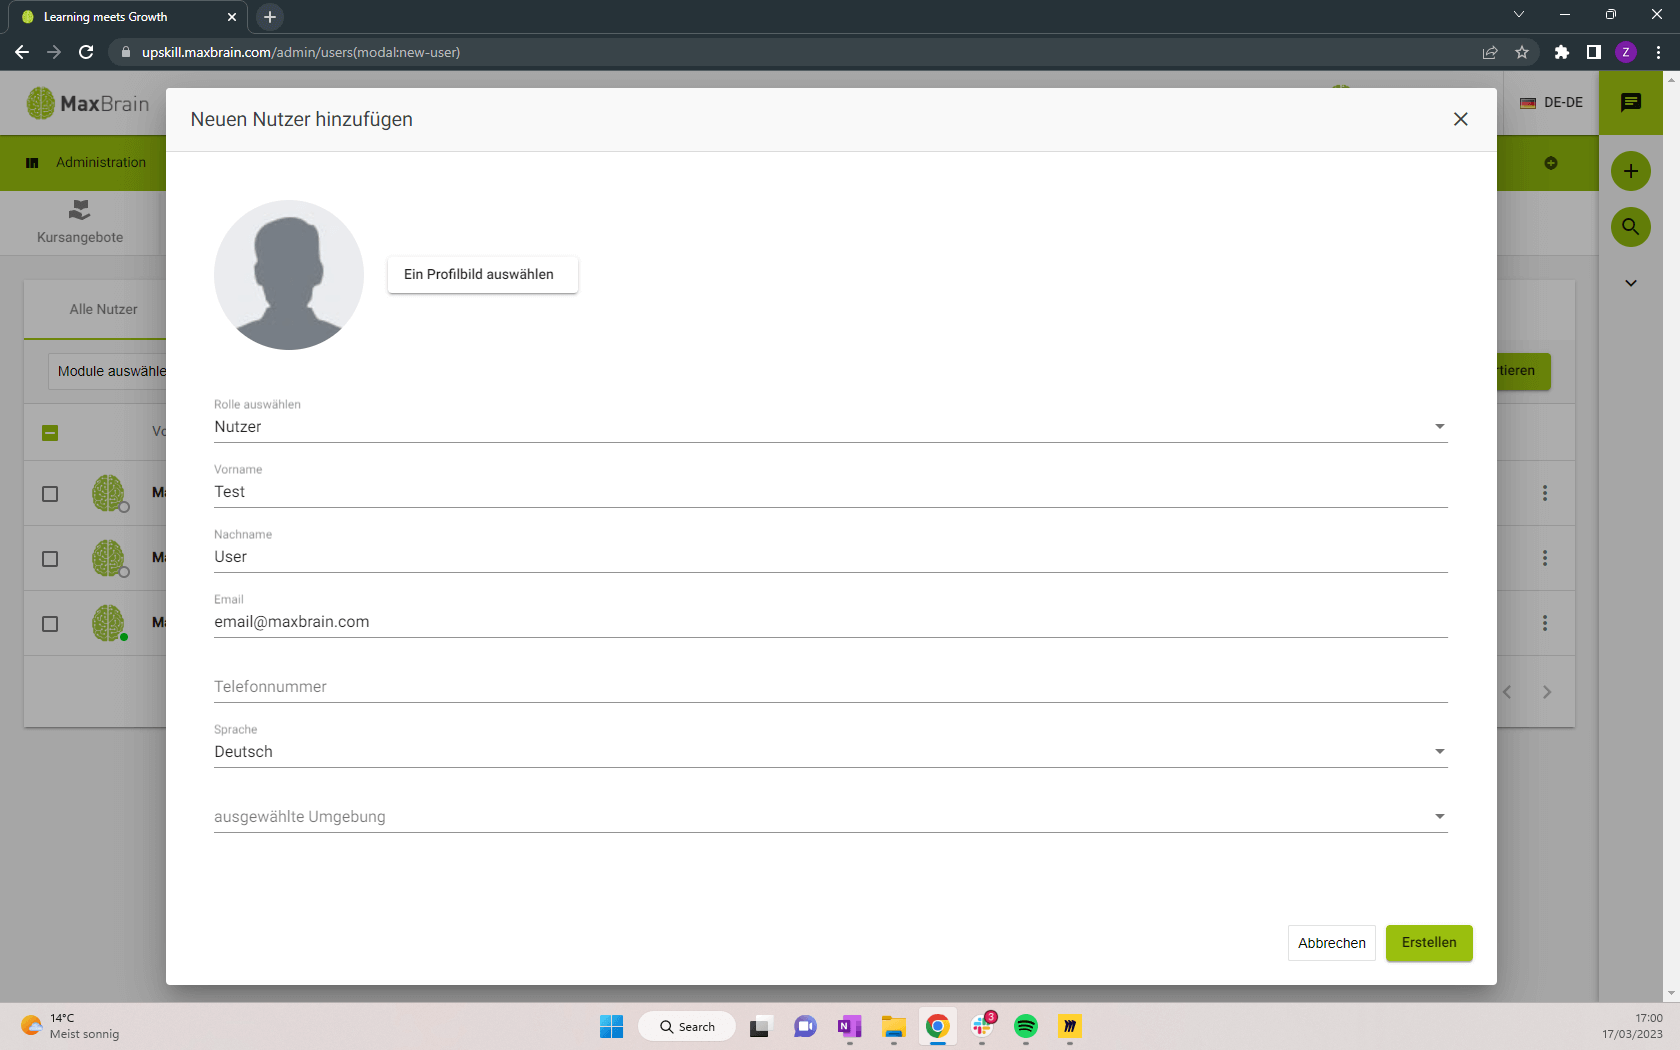
Task: Click the green search magnifier button
Action: coord(1631,227)
